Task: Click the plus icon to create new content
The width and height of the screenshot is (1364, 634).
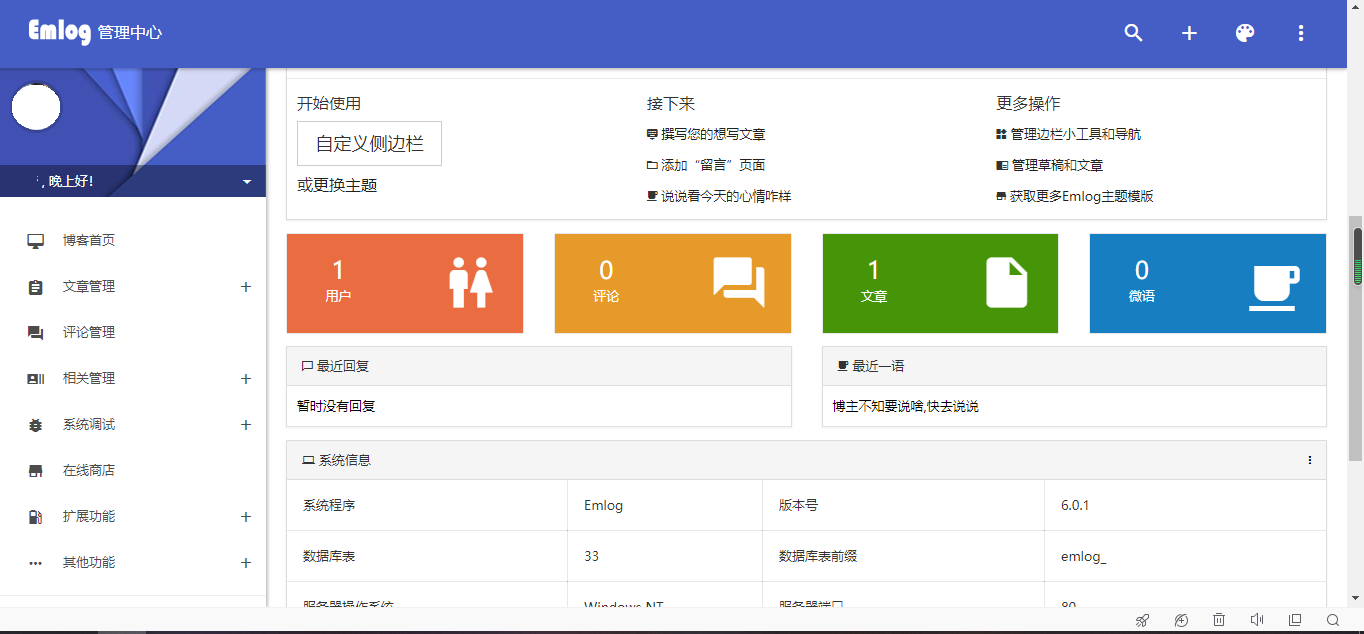Action: click(x=1189, y=33)
